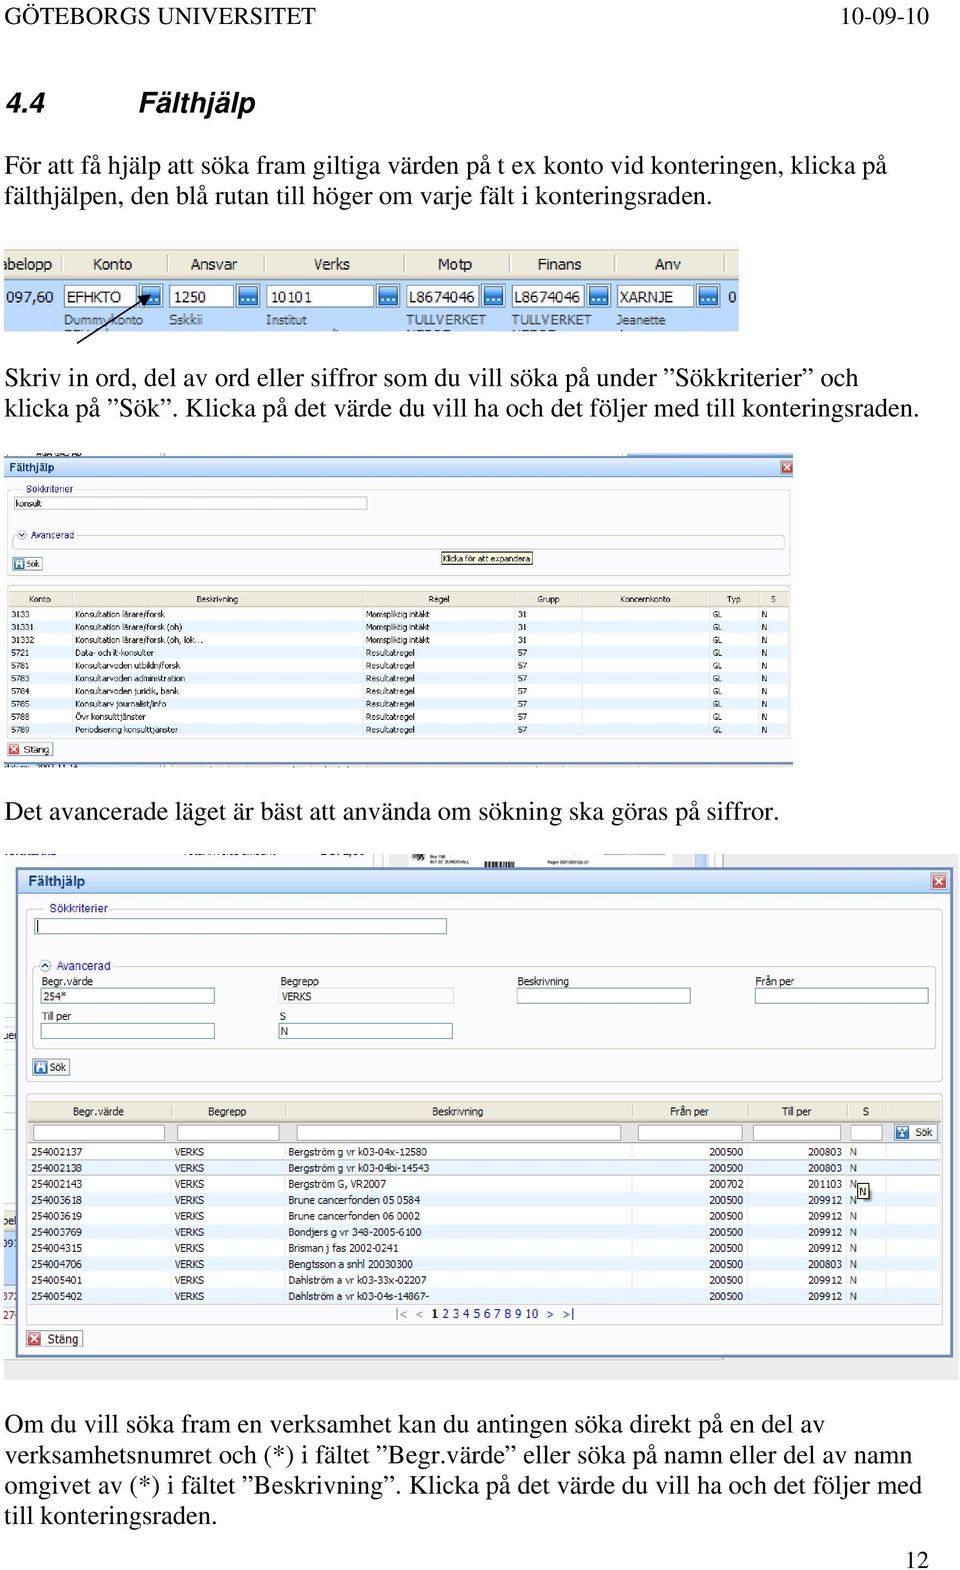The width and height of the screenshot is (960, 1570).
Task: Click empty Sökkriterier field in advanced dialog
Action: 240,926
